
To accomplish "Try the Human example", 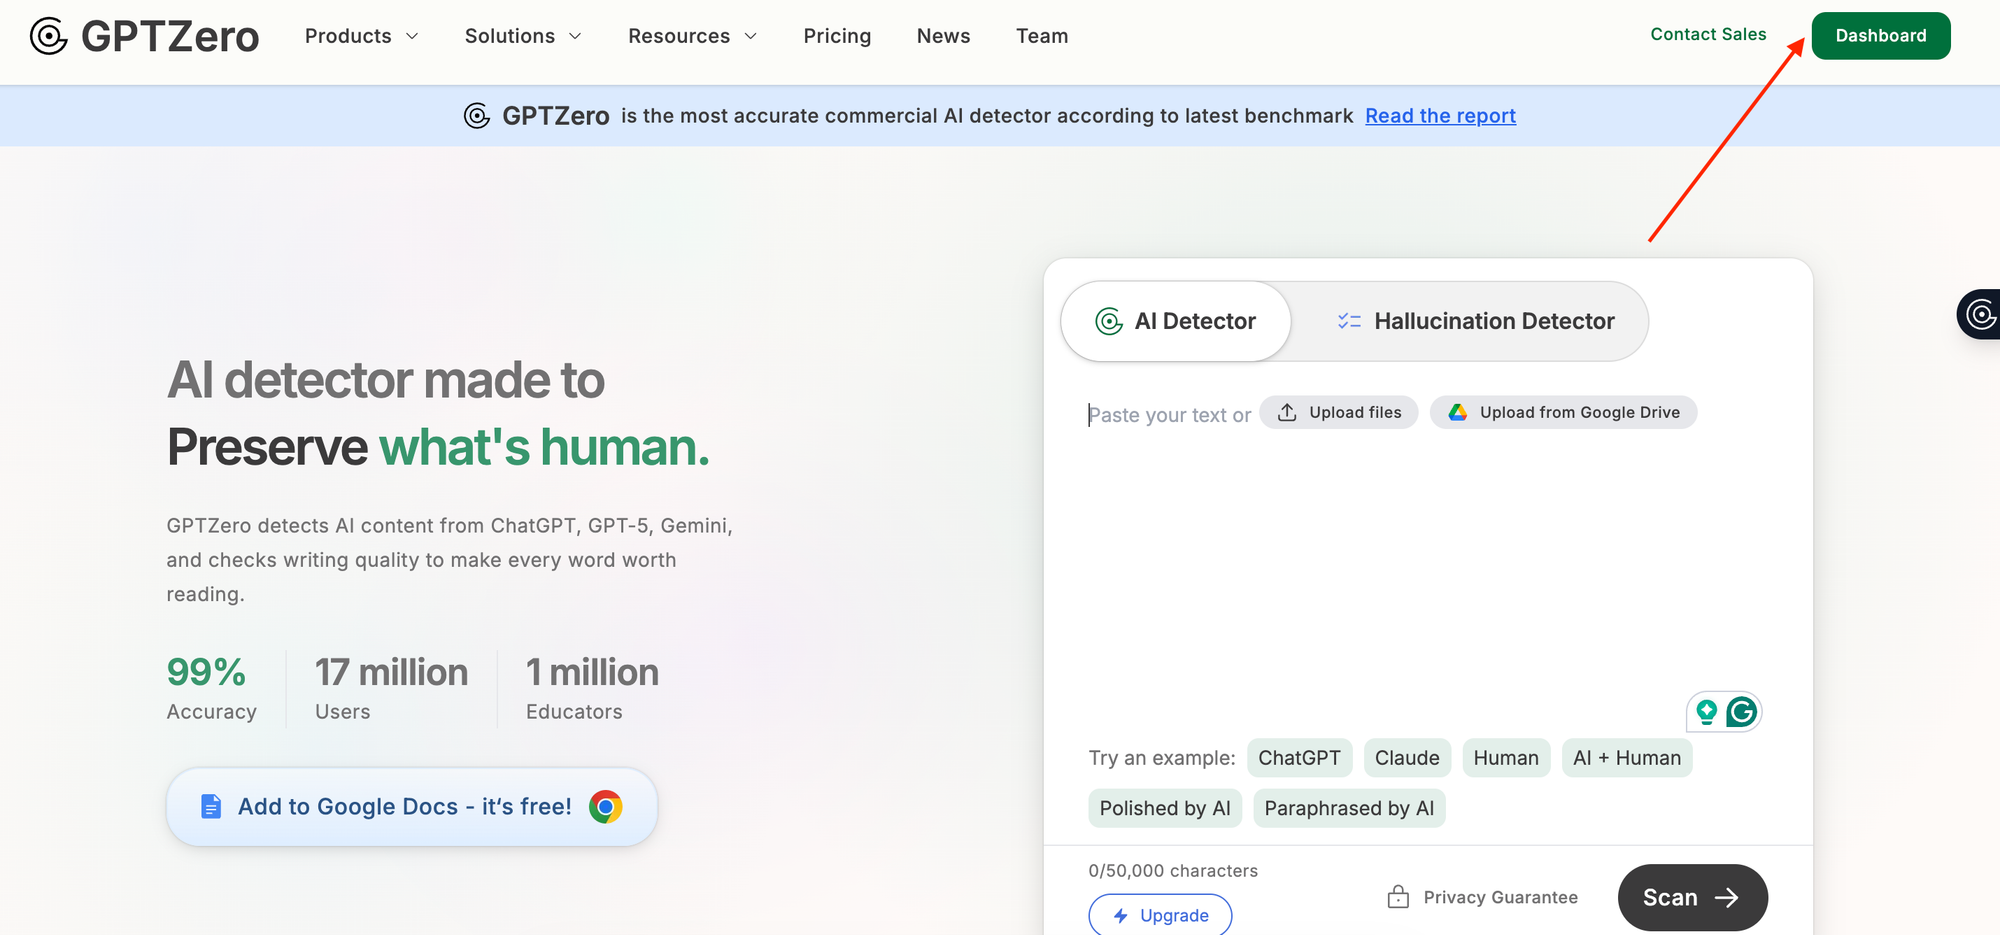I will click(x=1506, y=758).
